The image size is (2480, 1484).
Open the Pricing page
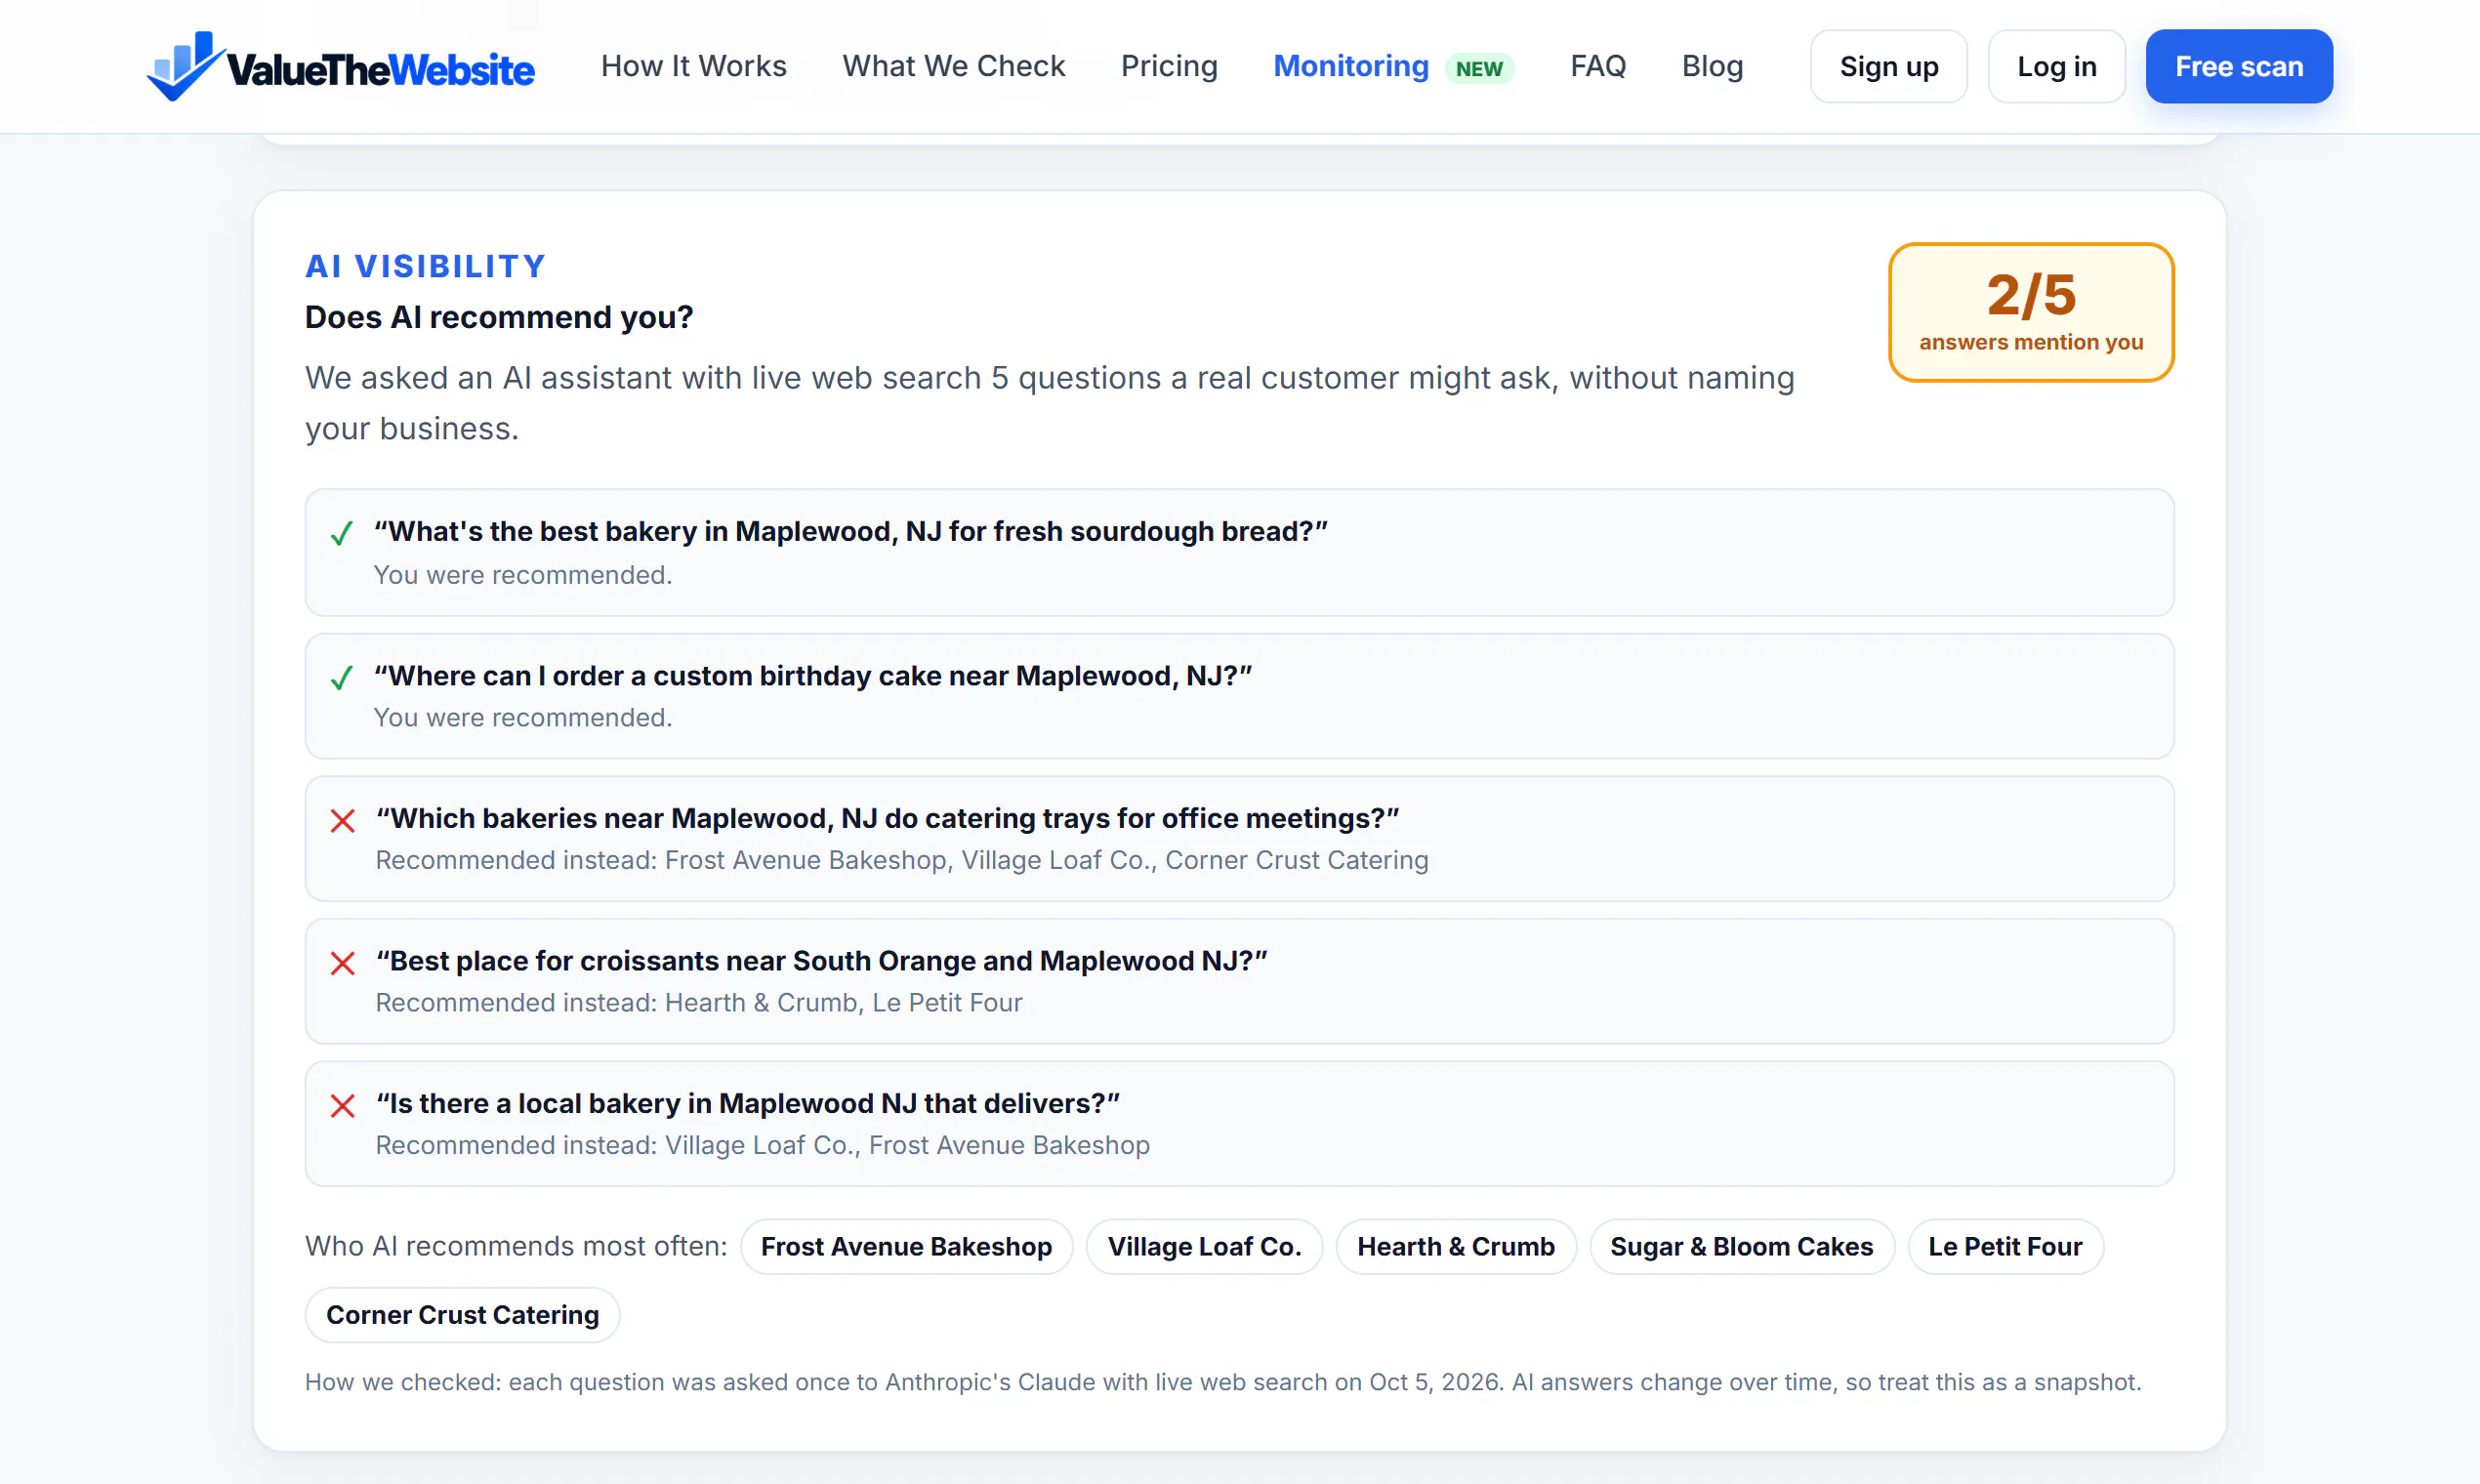(1169, 66)
